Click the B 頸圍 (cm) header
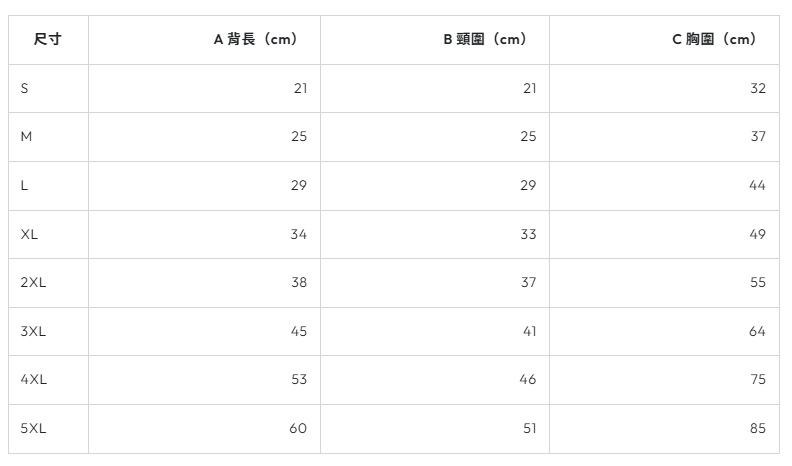 click(x=484, y=40)
